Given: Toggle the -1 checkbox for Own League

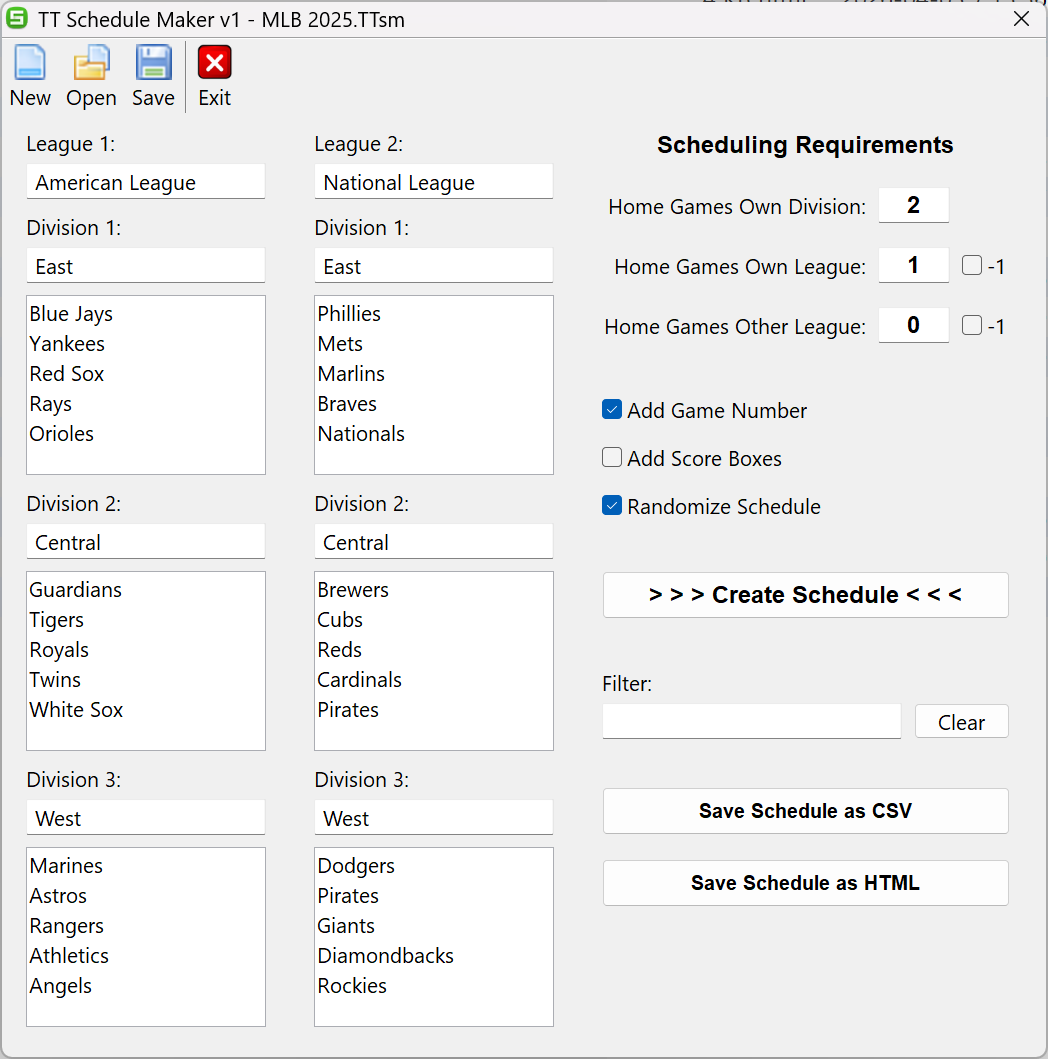Looking at the screenshot, I should pyautogui.click(x=972, y=266).
